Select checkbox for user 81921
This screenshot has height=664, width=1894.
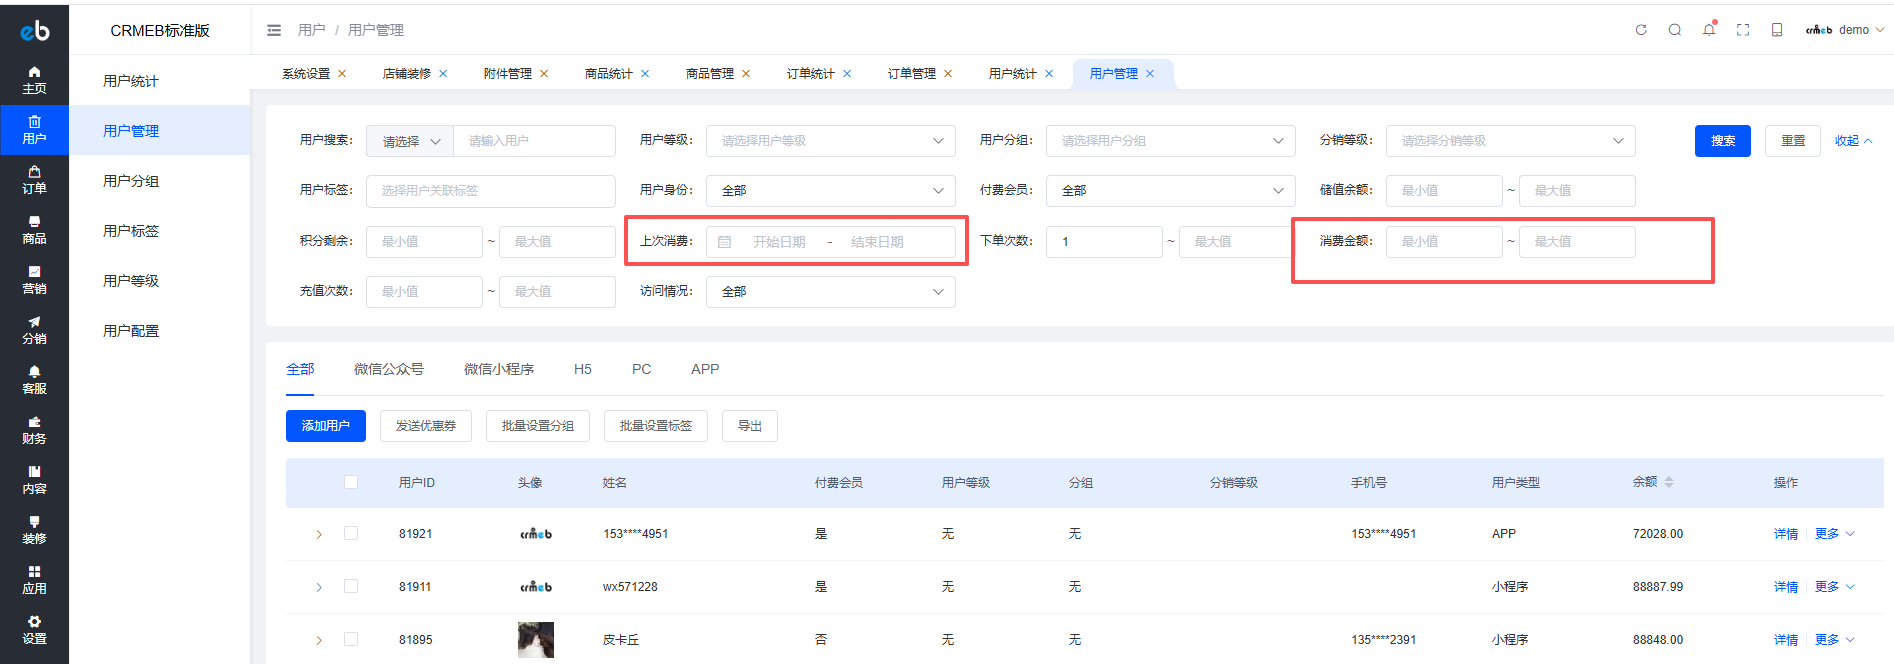(351, 533)
